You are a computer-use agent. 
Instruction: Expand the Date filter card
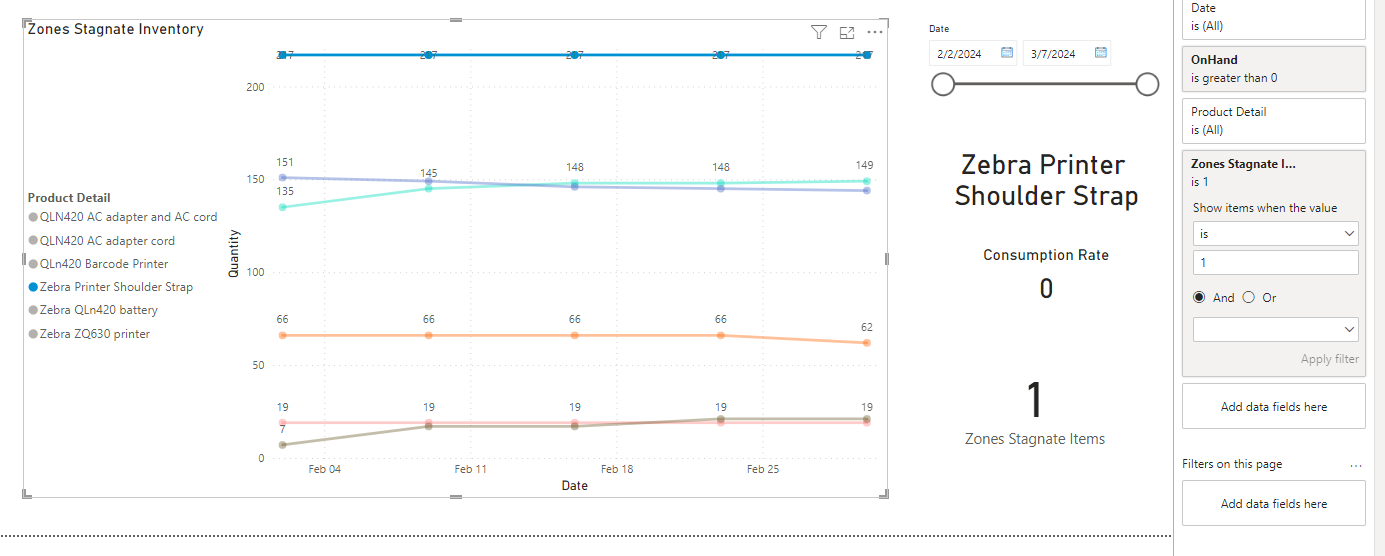1273,18
